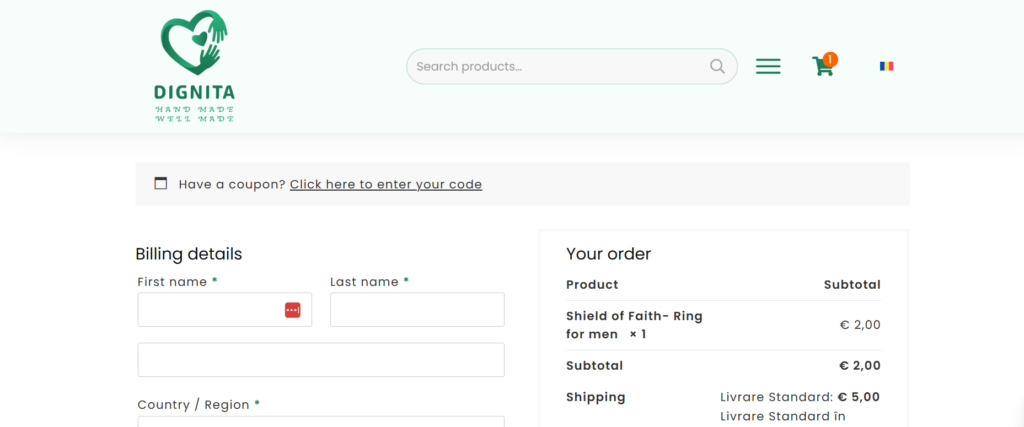Click the unlabeled field below the name inputs

pyautogui.click(x=321, y=360)
